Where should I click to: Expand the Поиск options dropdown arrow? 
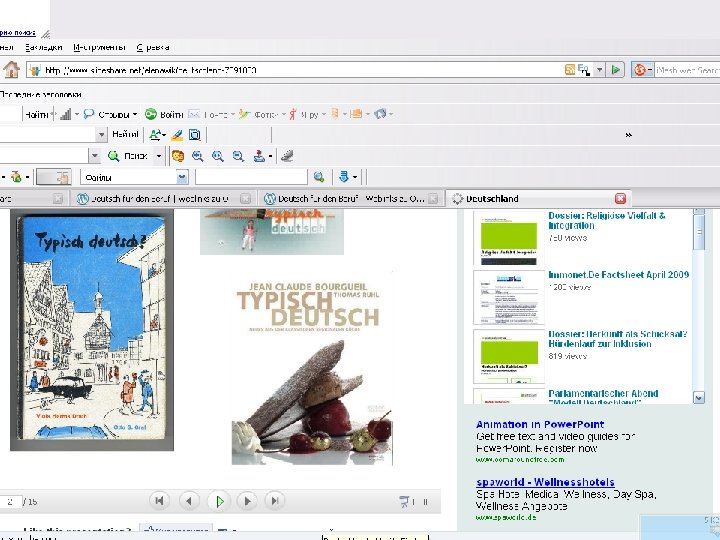pyautogui.click(x=158, y=156)
